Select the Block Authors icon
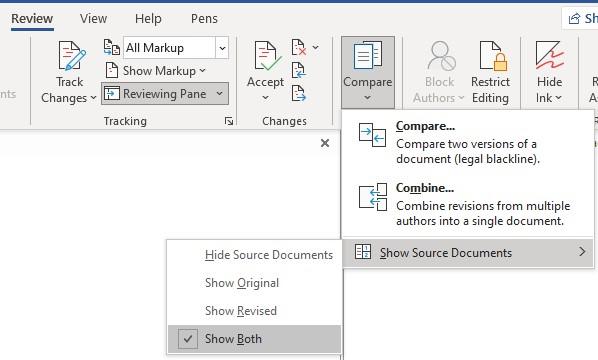Image resolution: width=598 pixels, height=360 pixels. pyautogui.click(x=441, y=56)
